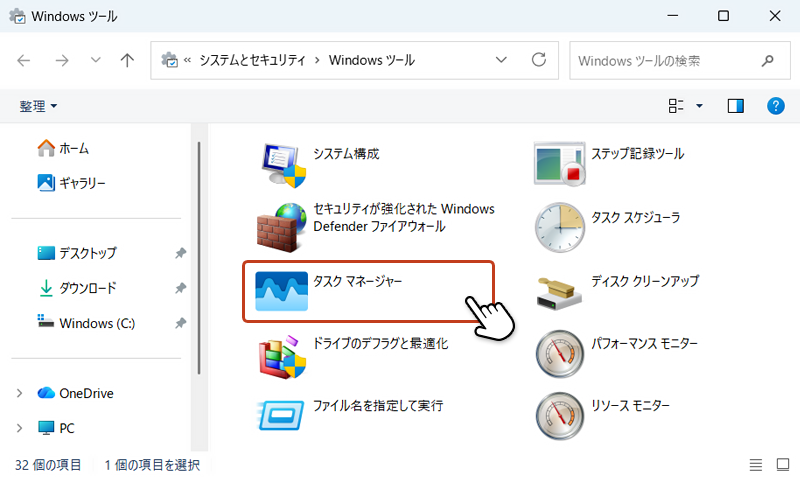
Task: Open recent locations dropdown arrow
Action: [95, 60]
